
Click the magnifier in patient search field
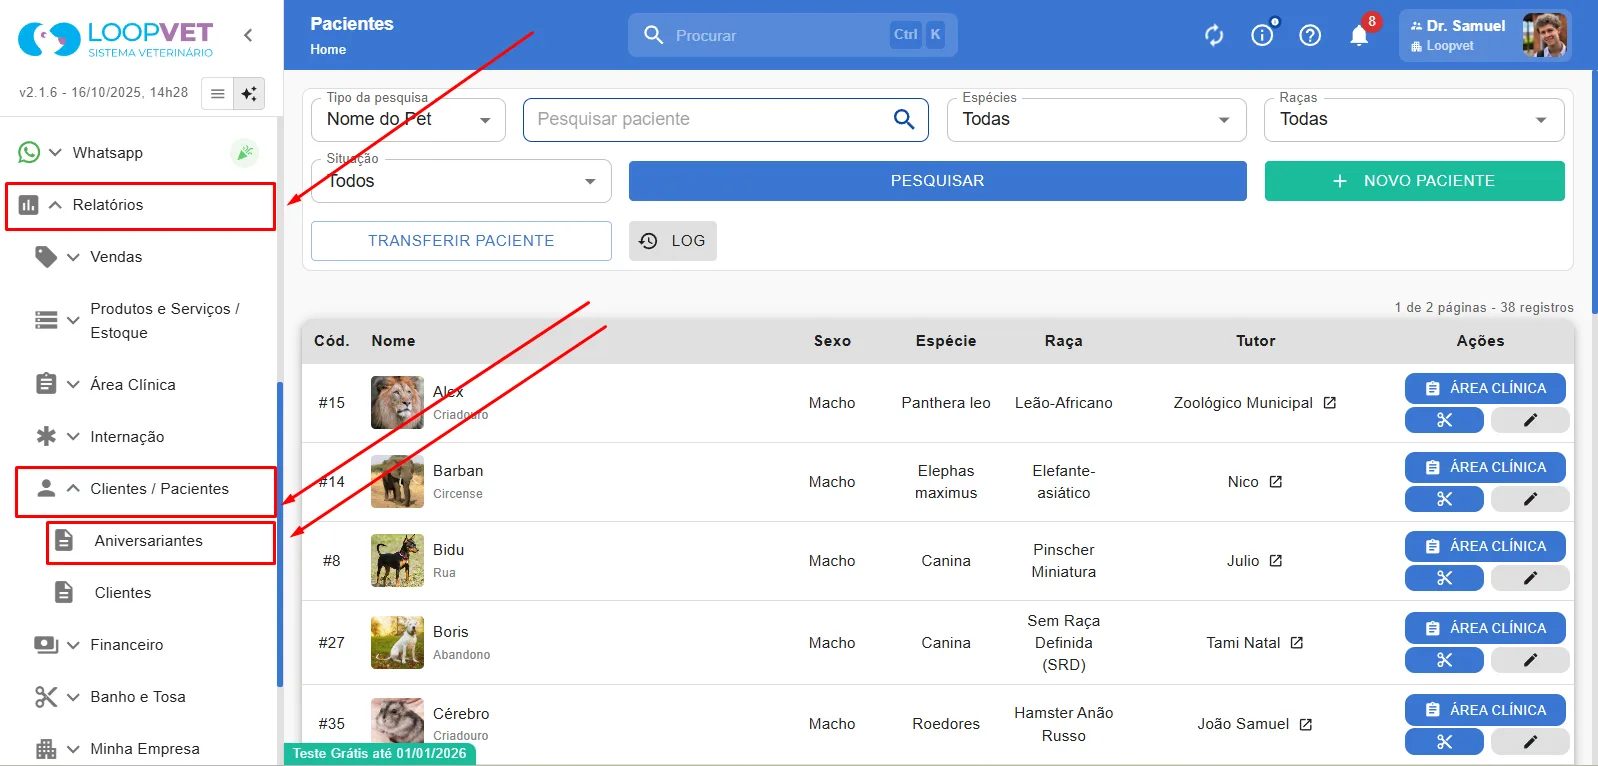[x=904, y=119]
